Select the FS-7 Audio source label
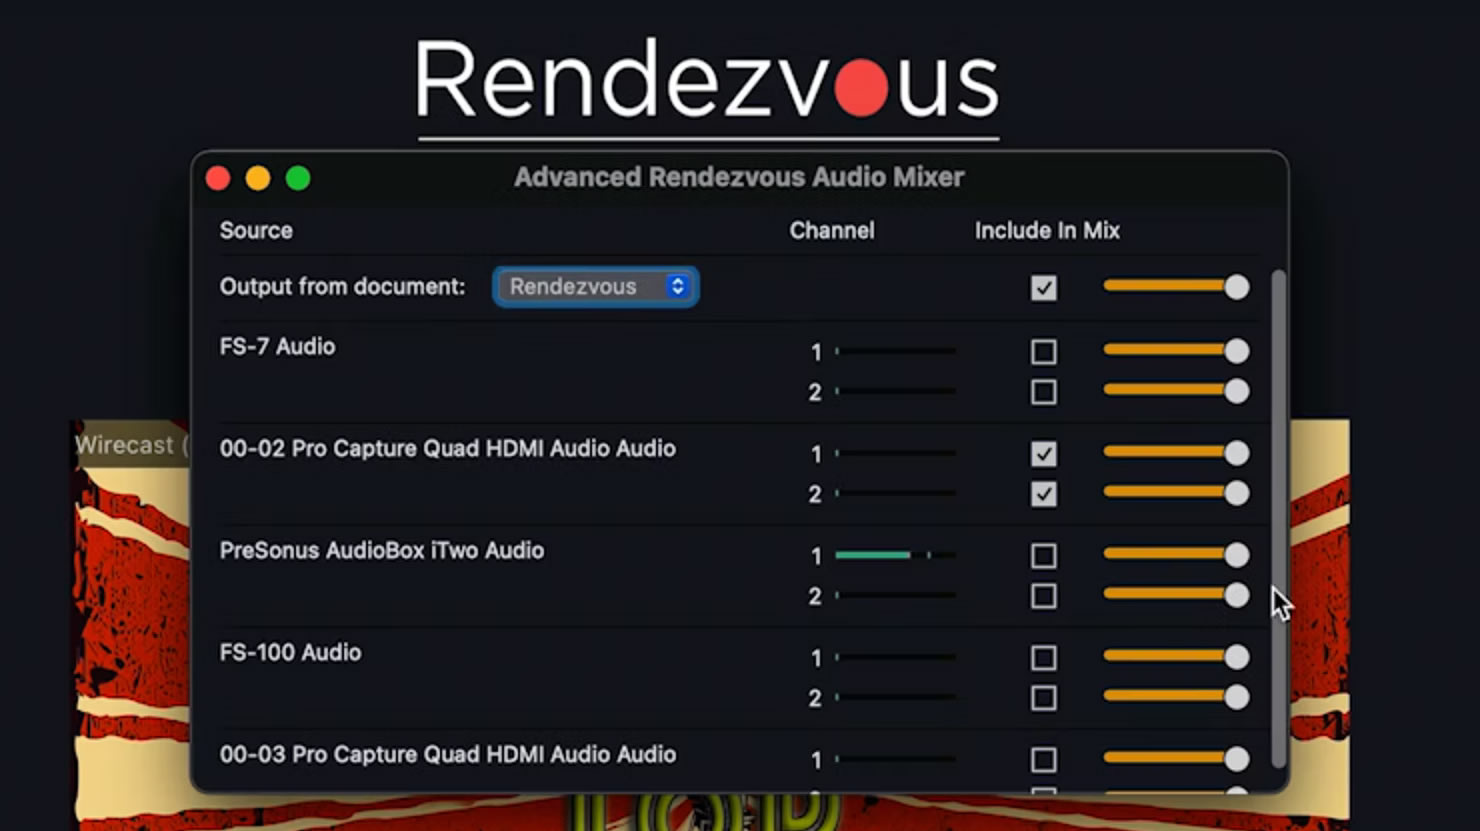1480x831 pixels. point(277,347)
